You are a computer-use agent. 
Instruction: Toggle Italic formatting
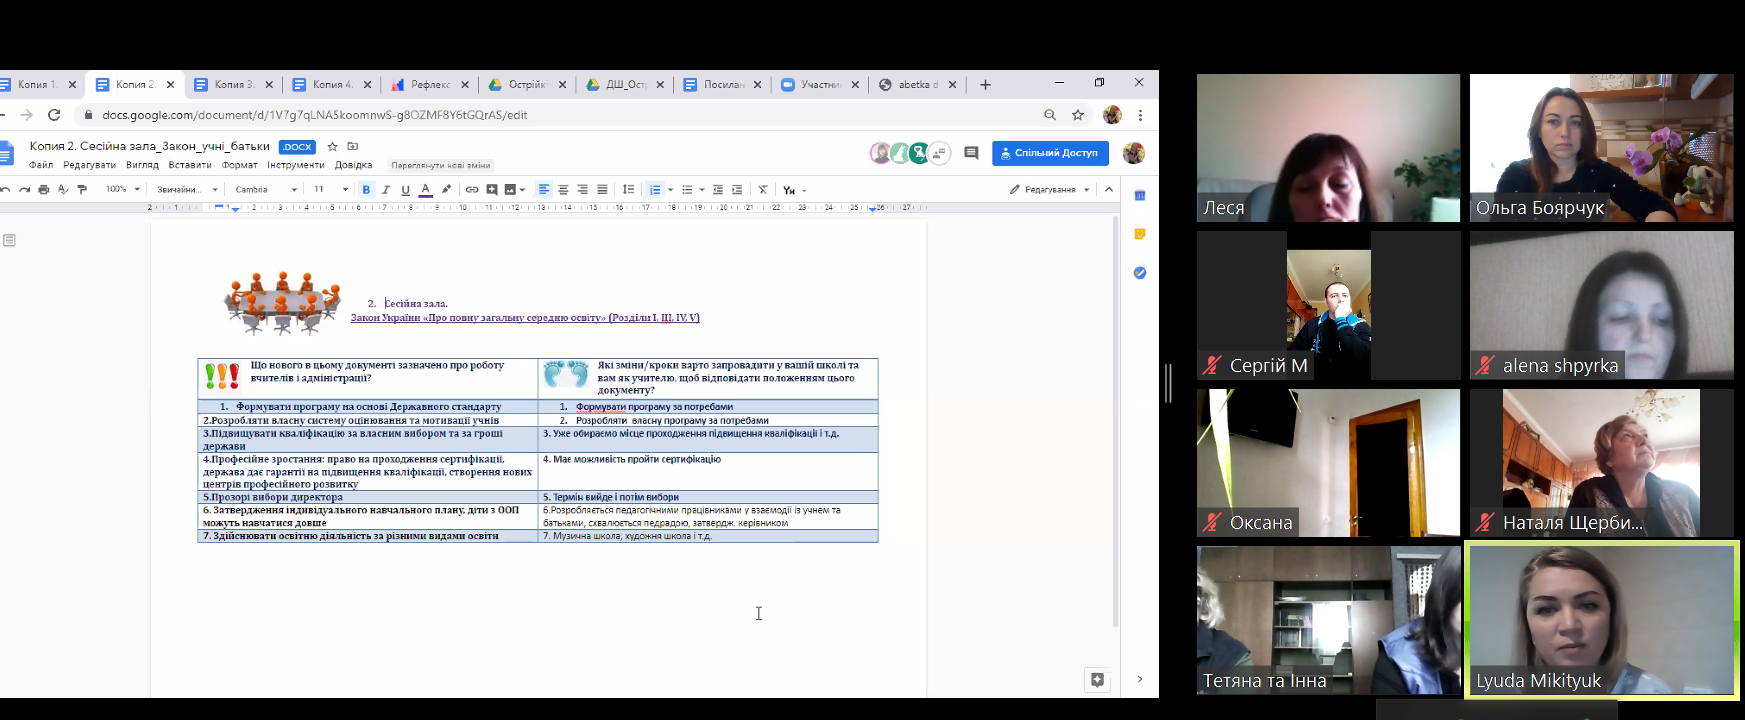(x=385, y=189)
